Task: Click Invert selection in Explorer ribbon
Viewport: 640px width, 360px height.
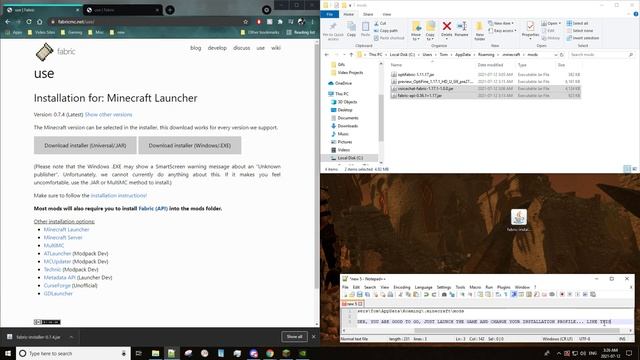Action: click(582, 38)
